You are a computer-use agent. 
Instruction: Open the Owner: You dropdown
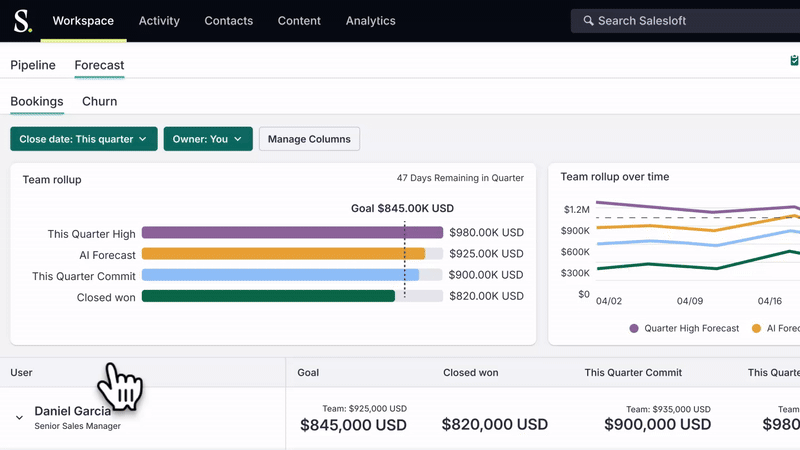click(208, 139)
